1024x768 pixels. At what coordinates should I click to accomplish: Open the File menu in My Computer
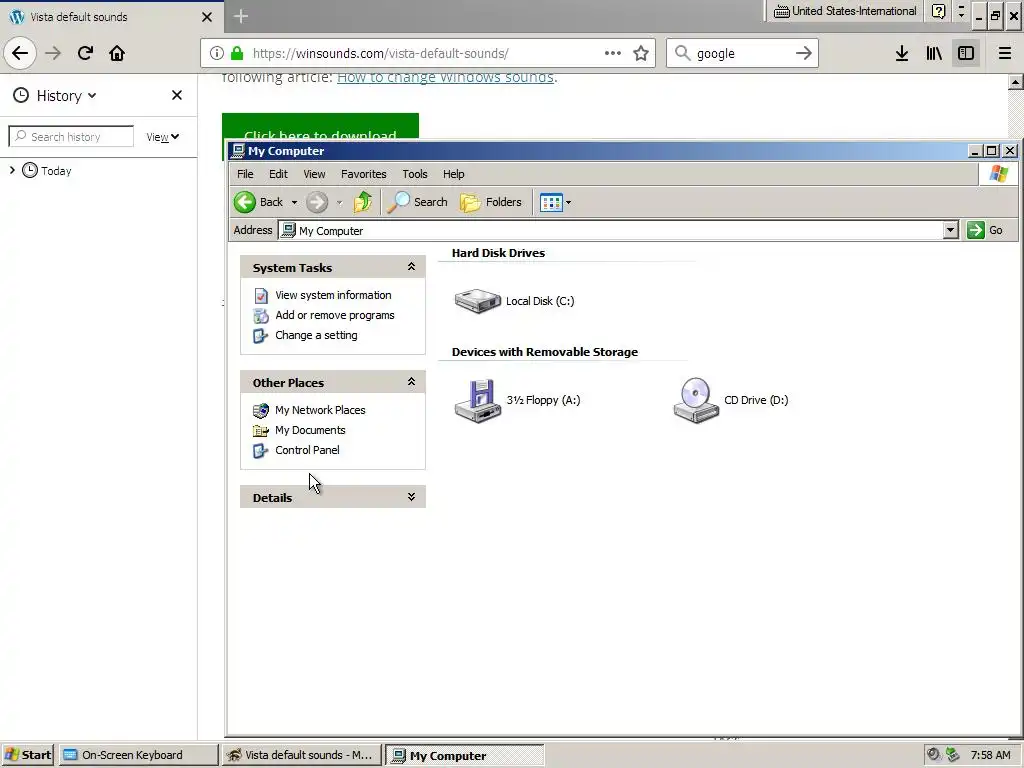(x=245, y=174)
